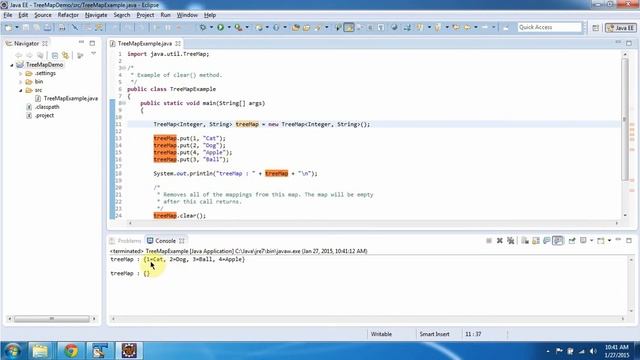Screen dimensions: 640x360
Task: Open the File menu
Action: [8, 15]
